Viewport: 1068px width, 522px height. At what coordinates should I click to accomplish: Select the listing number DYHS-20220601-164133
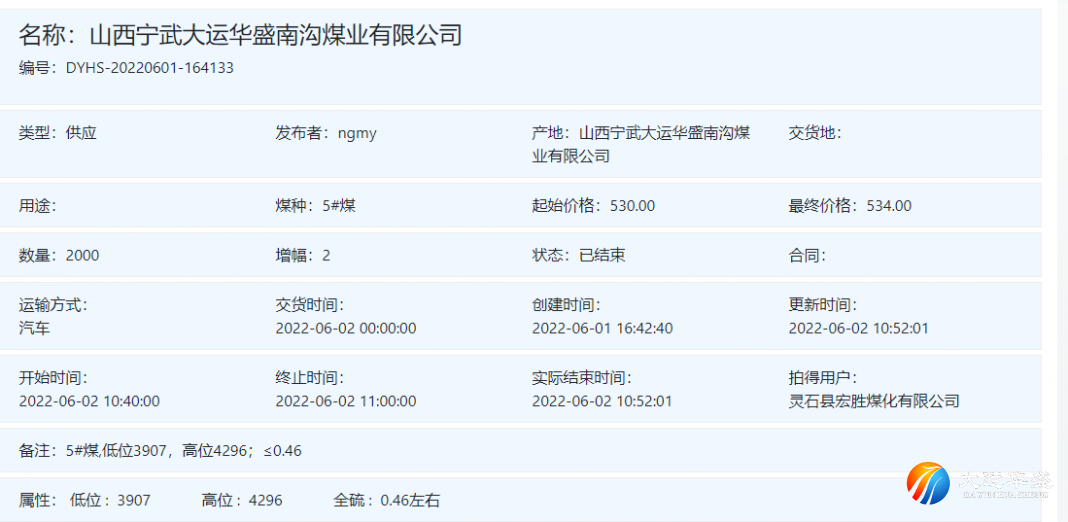149,68
